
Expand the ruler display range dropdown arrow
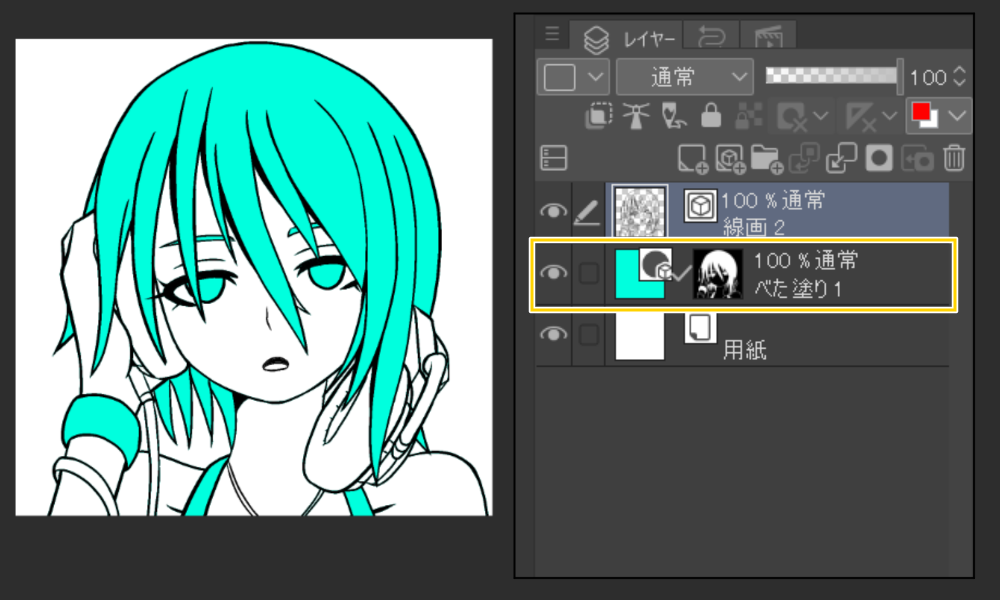[889, 117]
